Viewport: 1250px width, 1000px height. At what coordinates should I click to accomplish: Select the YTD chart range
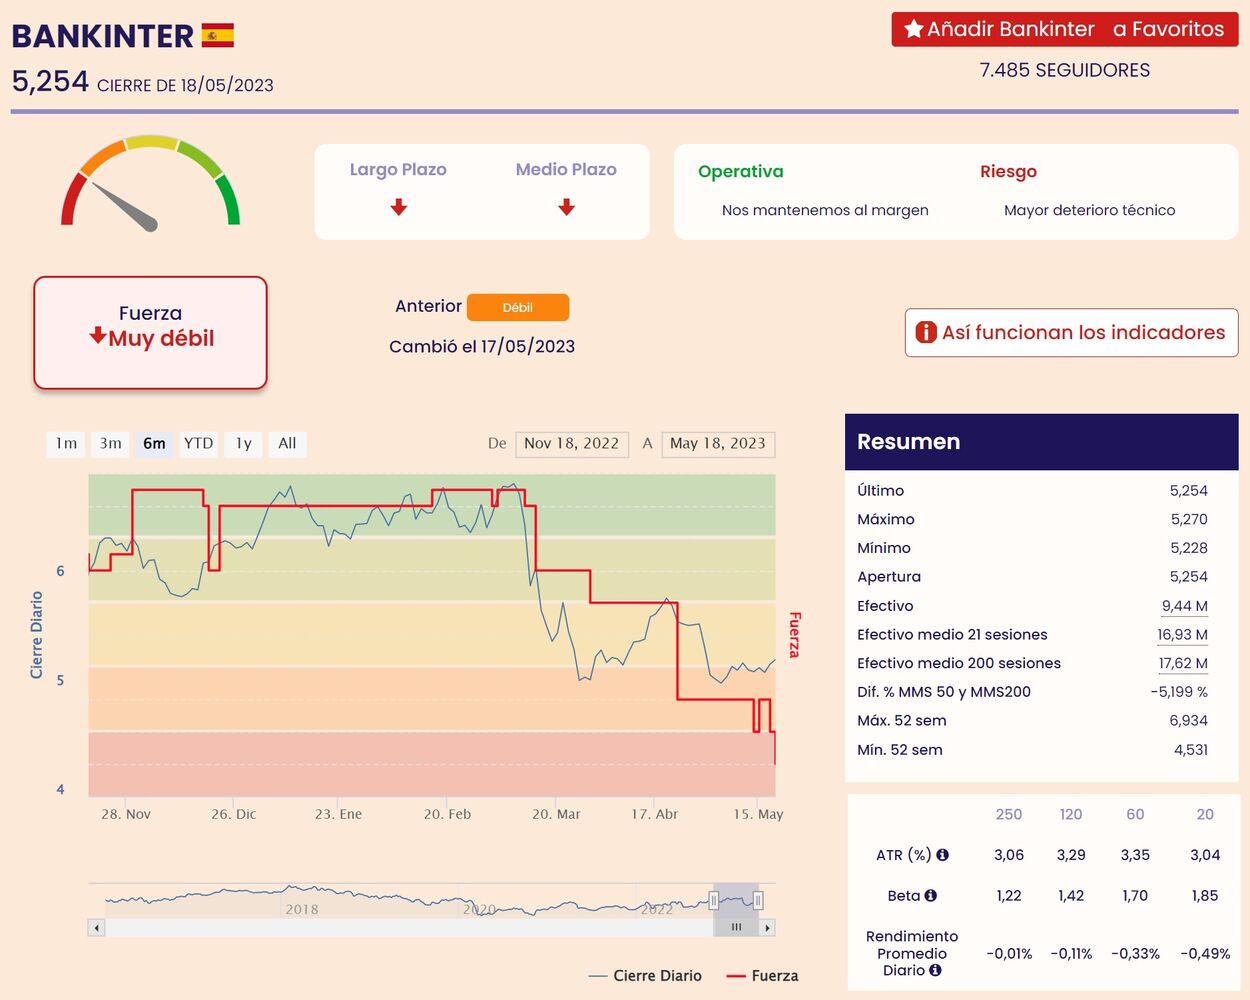click(x=199, y=443)
